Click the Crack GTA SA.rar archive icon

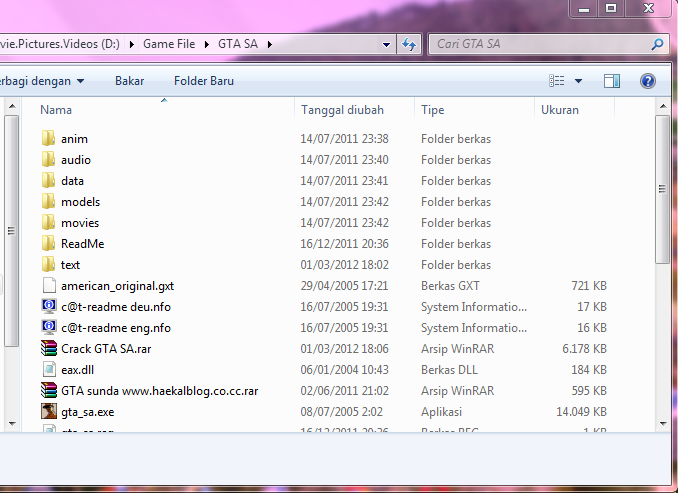point(49,349)
